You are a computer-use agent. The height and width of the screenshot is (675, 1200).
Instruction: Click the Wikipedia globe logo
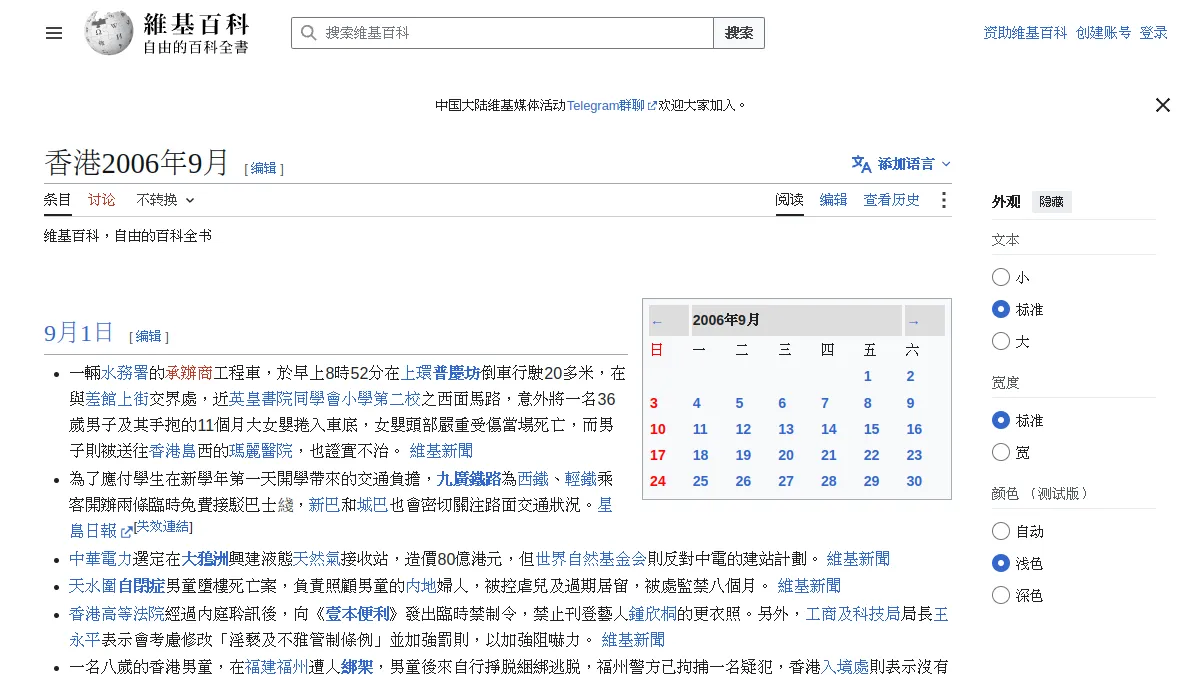[x=108, y=33]
